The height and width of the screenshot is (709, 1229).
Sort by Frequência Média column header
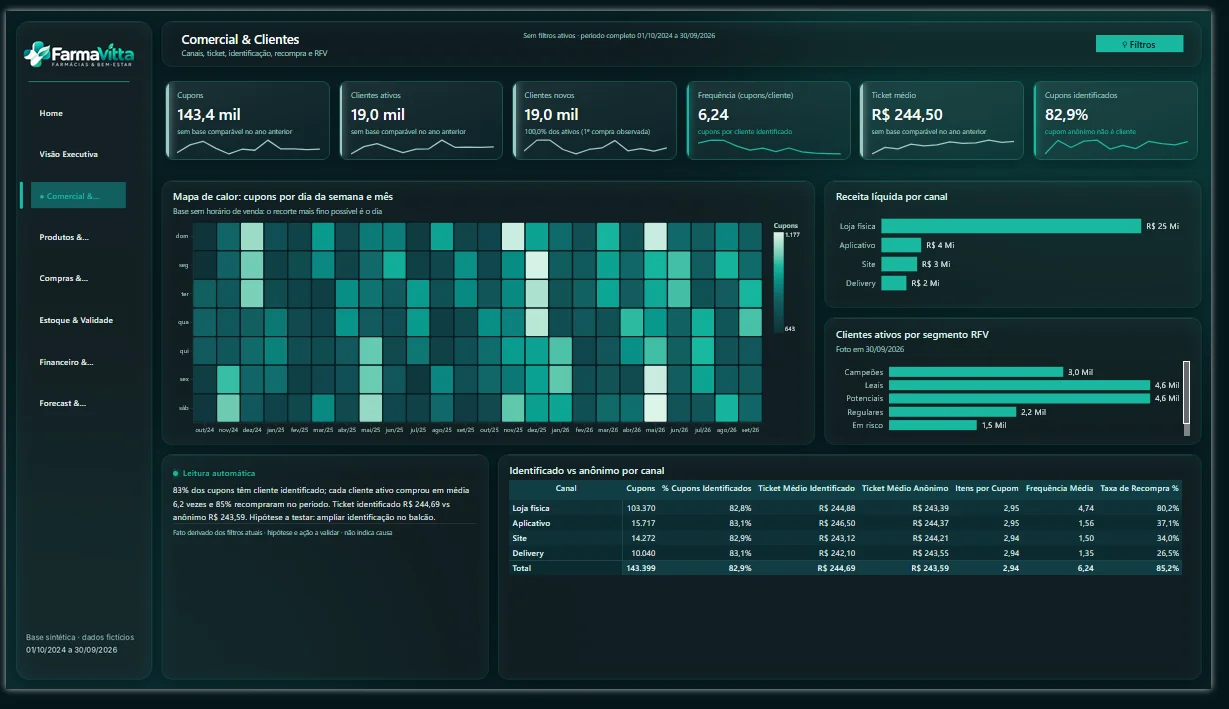coord(1060,488)
